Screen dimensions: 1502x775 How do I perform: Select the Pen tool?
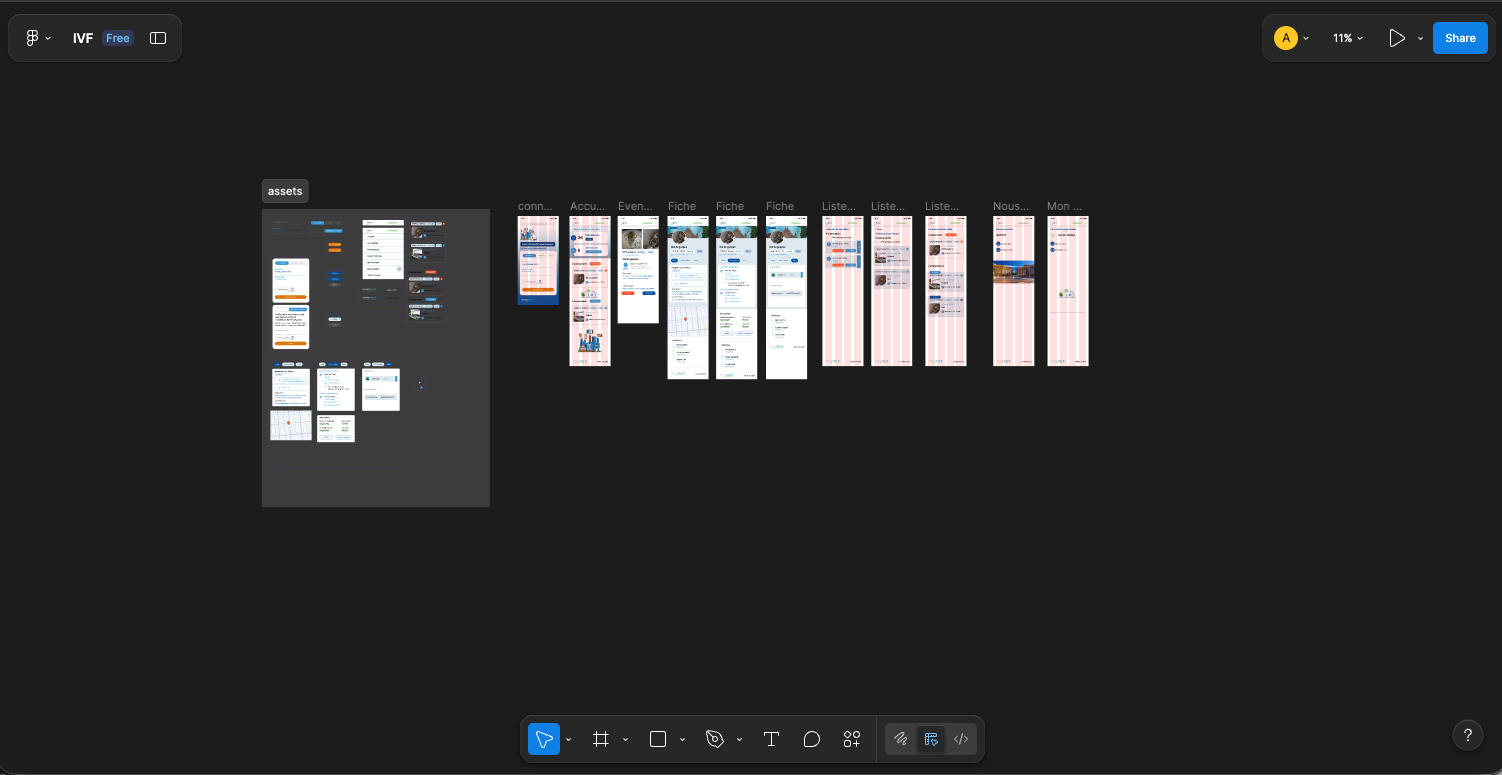(715, 739)
